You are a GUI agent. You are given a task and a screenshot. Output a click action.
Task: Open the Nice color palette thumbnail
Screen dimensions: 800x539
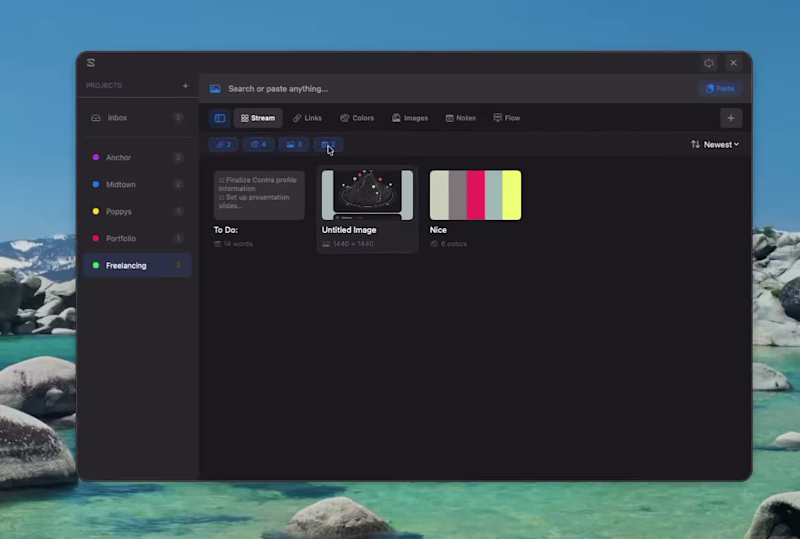pos(476,195)
